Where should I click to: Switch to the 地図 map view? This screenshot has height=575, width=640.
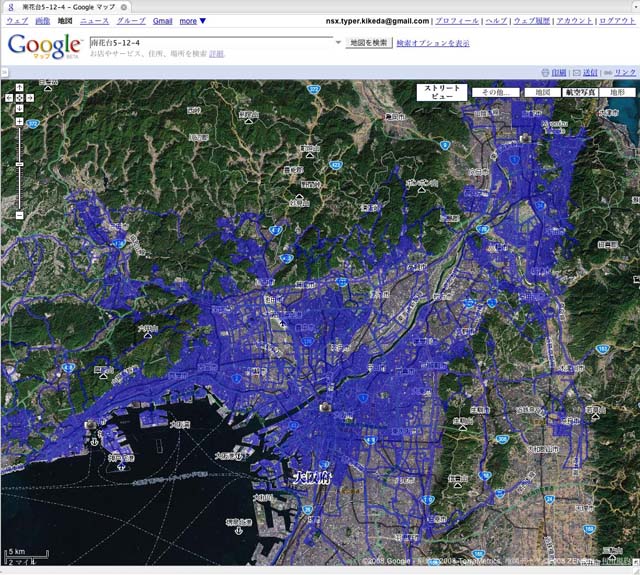(x=542, y=93)
